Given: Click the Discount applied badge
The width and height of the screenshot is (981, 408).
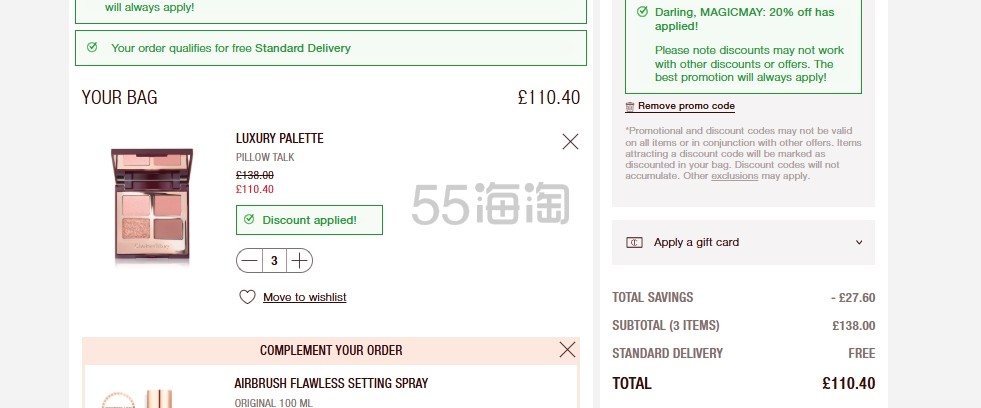Looking at the screenshot, I should (309, 220).
